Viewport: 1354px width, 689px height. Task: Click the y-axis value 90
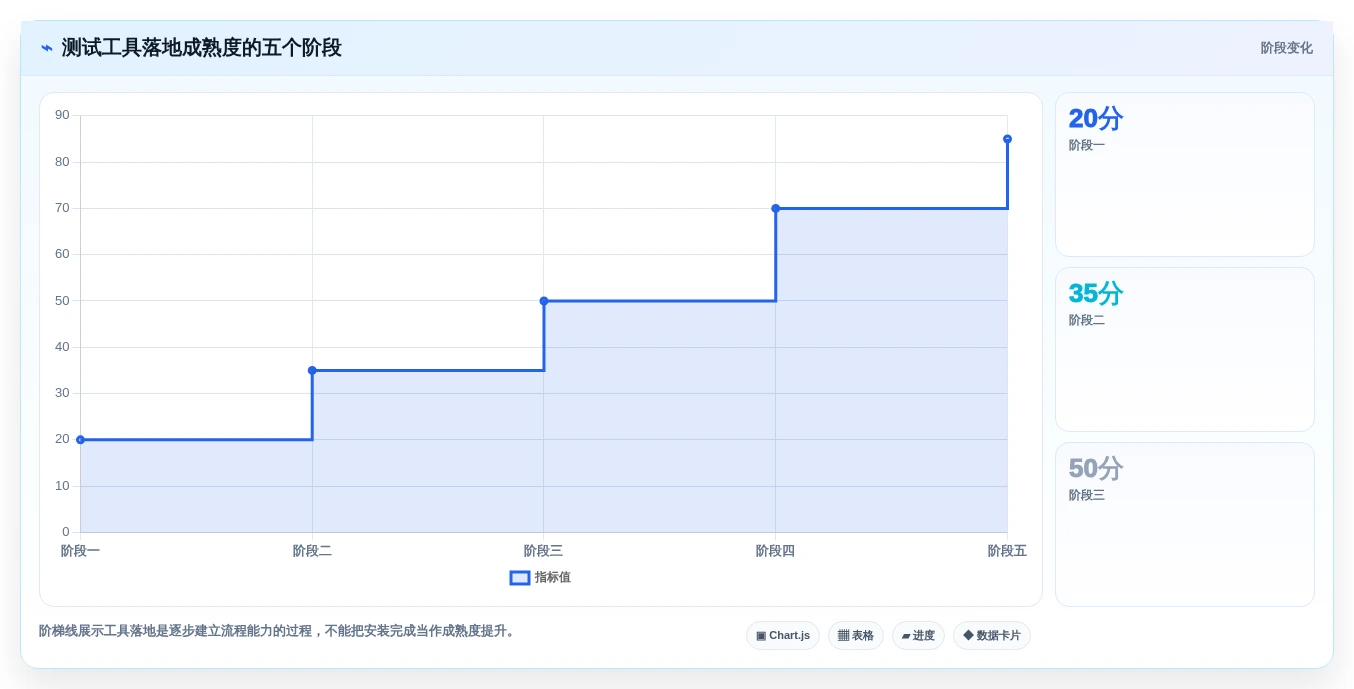point(62,115)
